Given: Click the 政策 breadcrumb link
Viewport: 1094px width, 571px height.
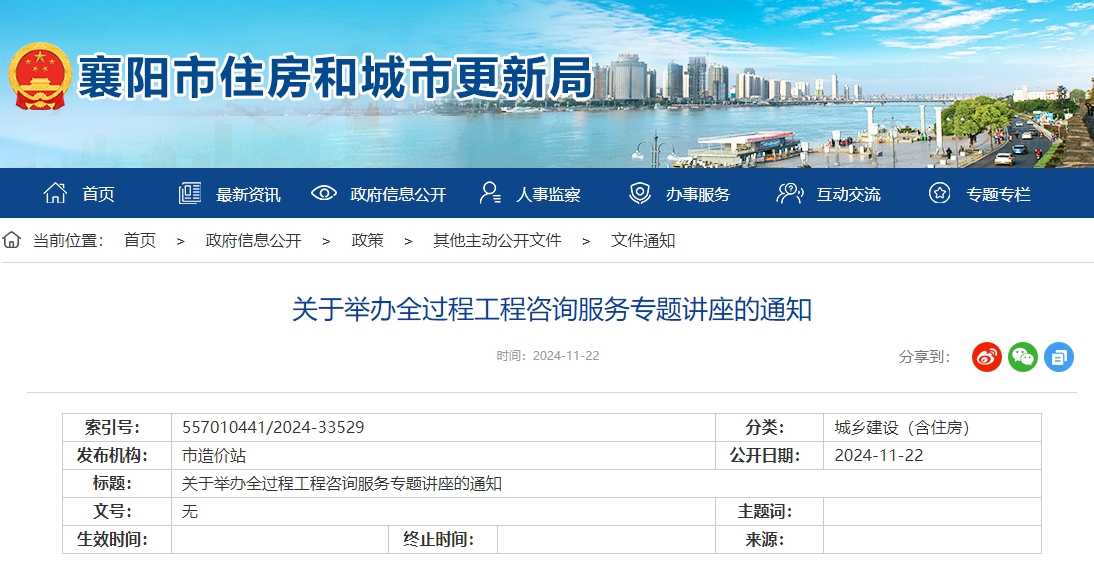Looking at the screenshot, I should (367, 241).
